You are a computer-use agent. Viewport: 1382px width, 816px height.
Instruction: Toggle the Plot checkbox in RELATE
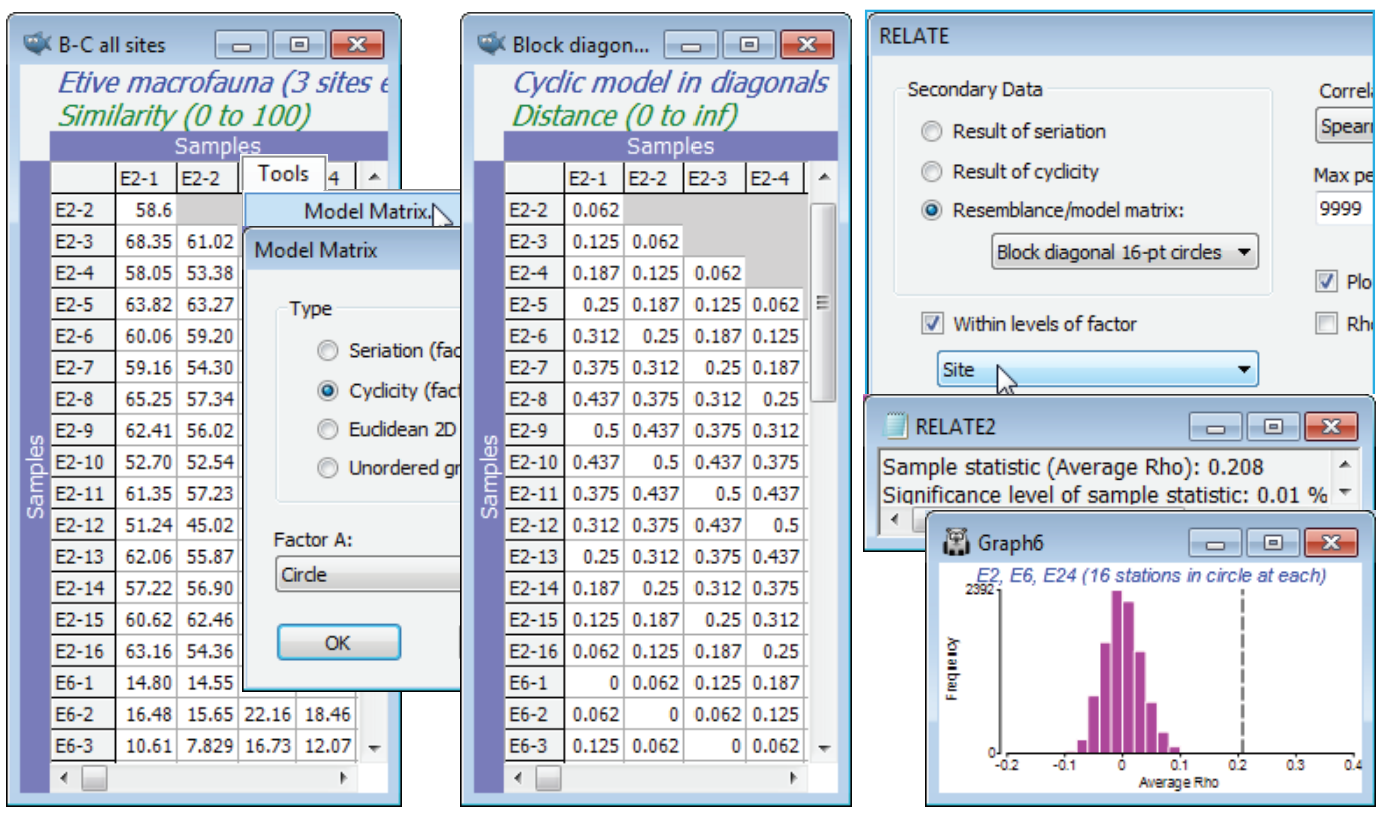point(1326,282)
